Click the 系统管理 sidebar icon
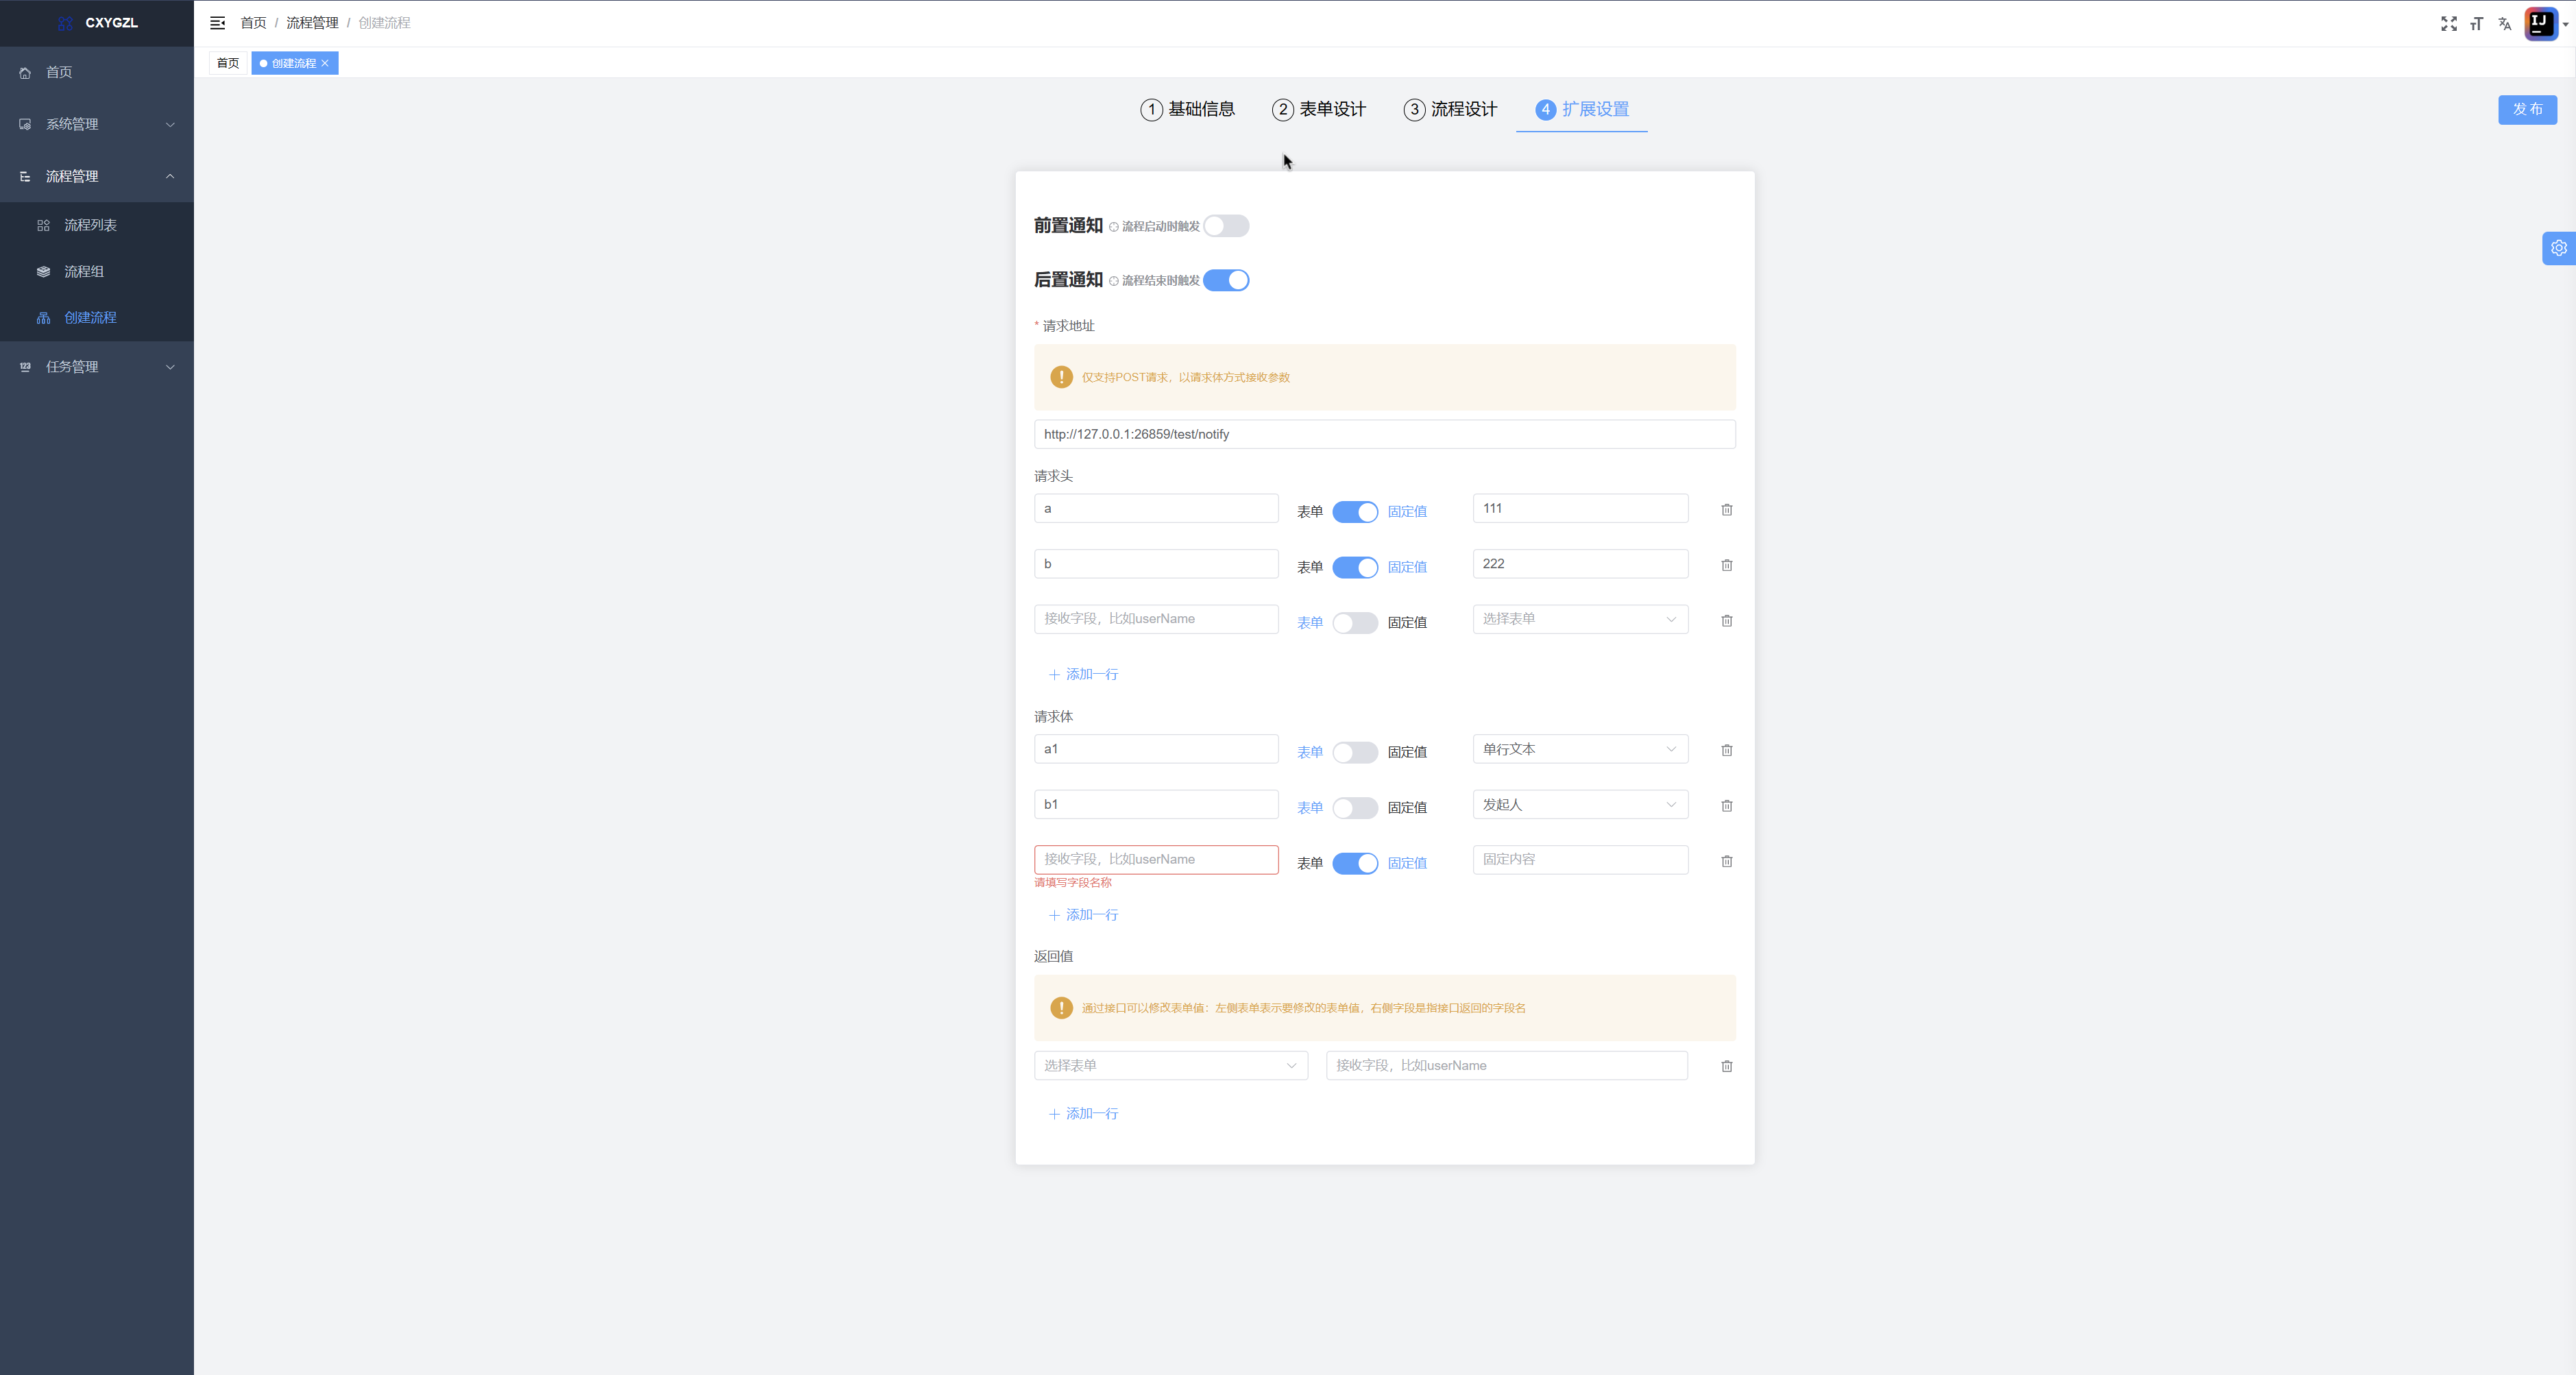2576x1375 pixels. point(25,124)
